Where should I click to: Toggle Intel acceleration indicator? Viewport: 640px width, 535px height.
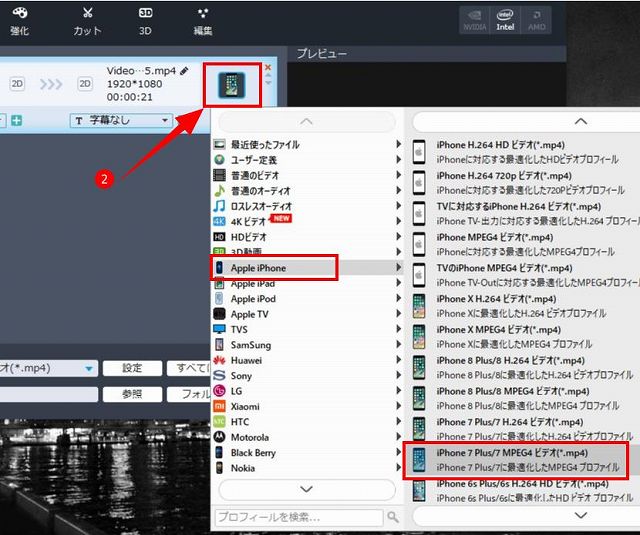[x=505, y=20]
